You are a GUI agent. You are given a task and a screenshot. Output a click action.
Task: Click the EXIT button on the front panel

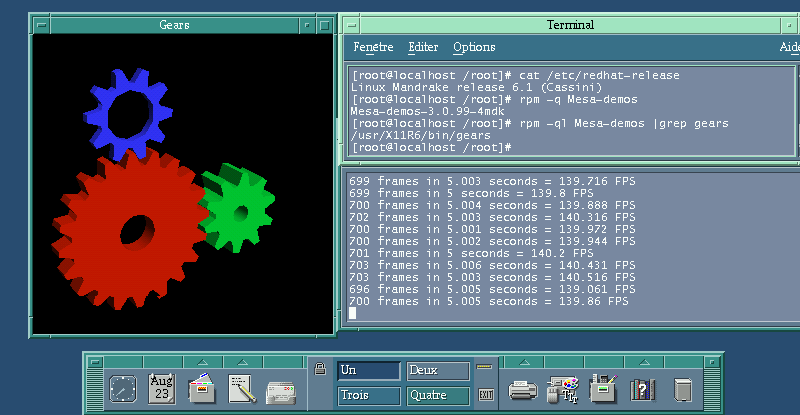486,395
